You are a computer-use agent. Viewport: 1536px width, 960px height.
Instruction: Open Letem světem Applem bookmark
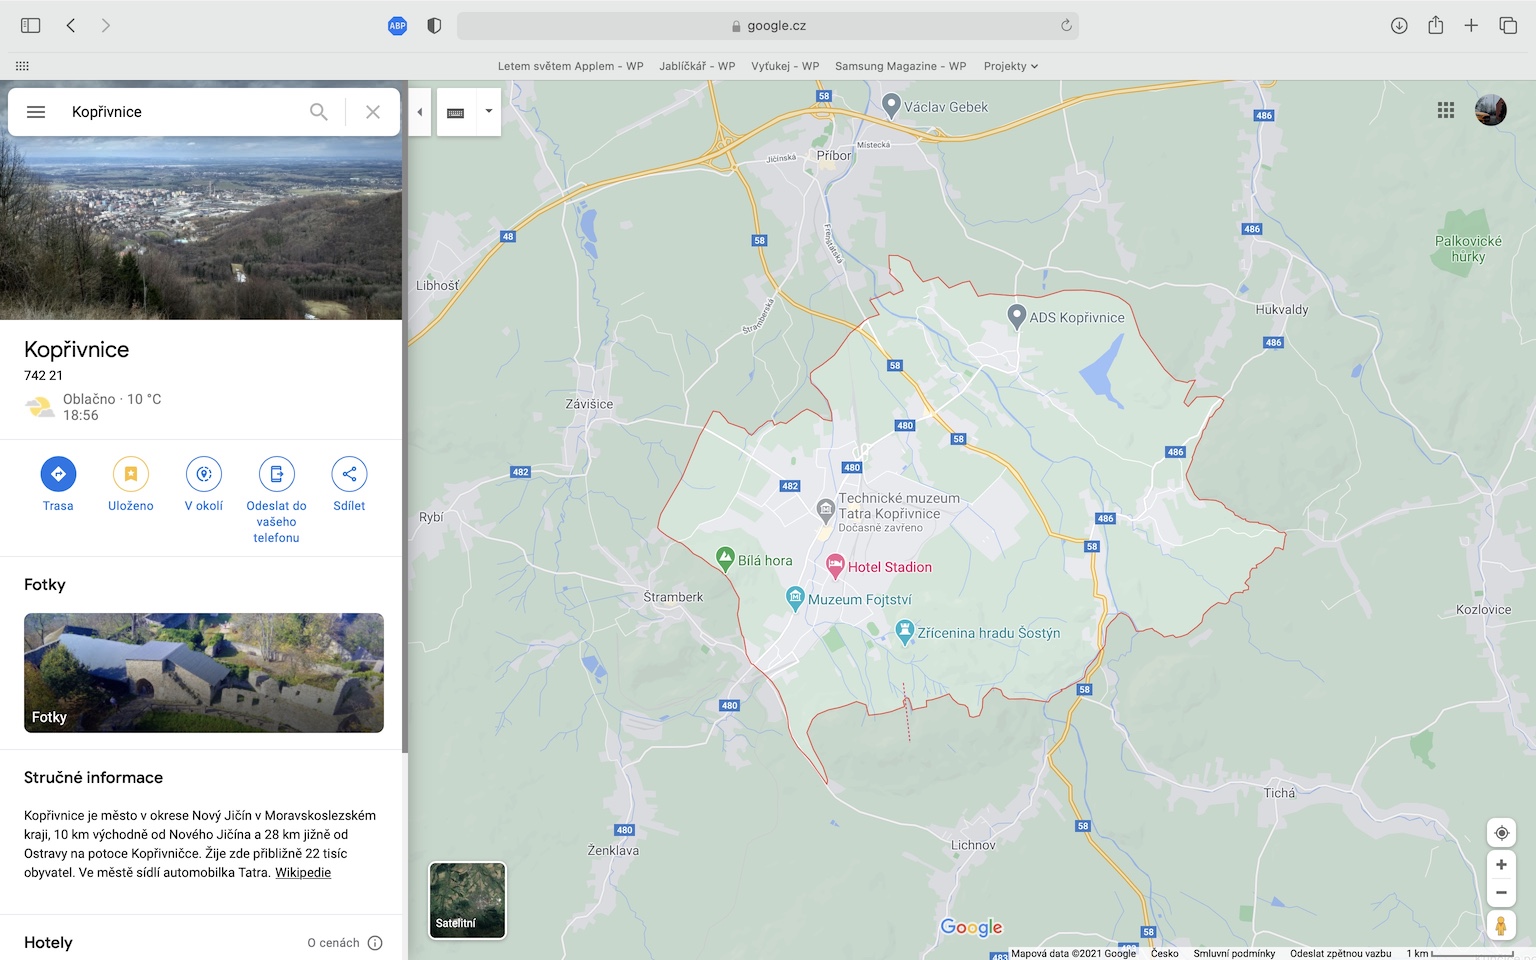pos(571,66)
